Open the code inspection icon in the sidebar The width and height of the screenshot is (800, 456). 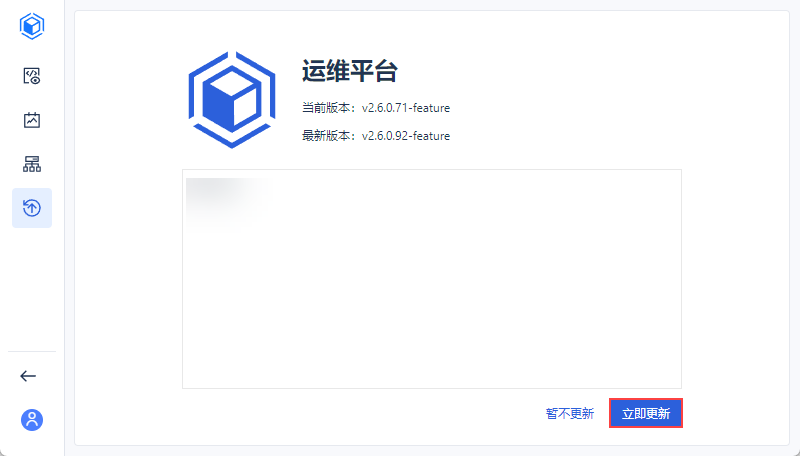coord(32,76)
